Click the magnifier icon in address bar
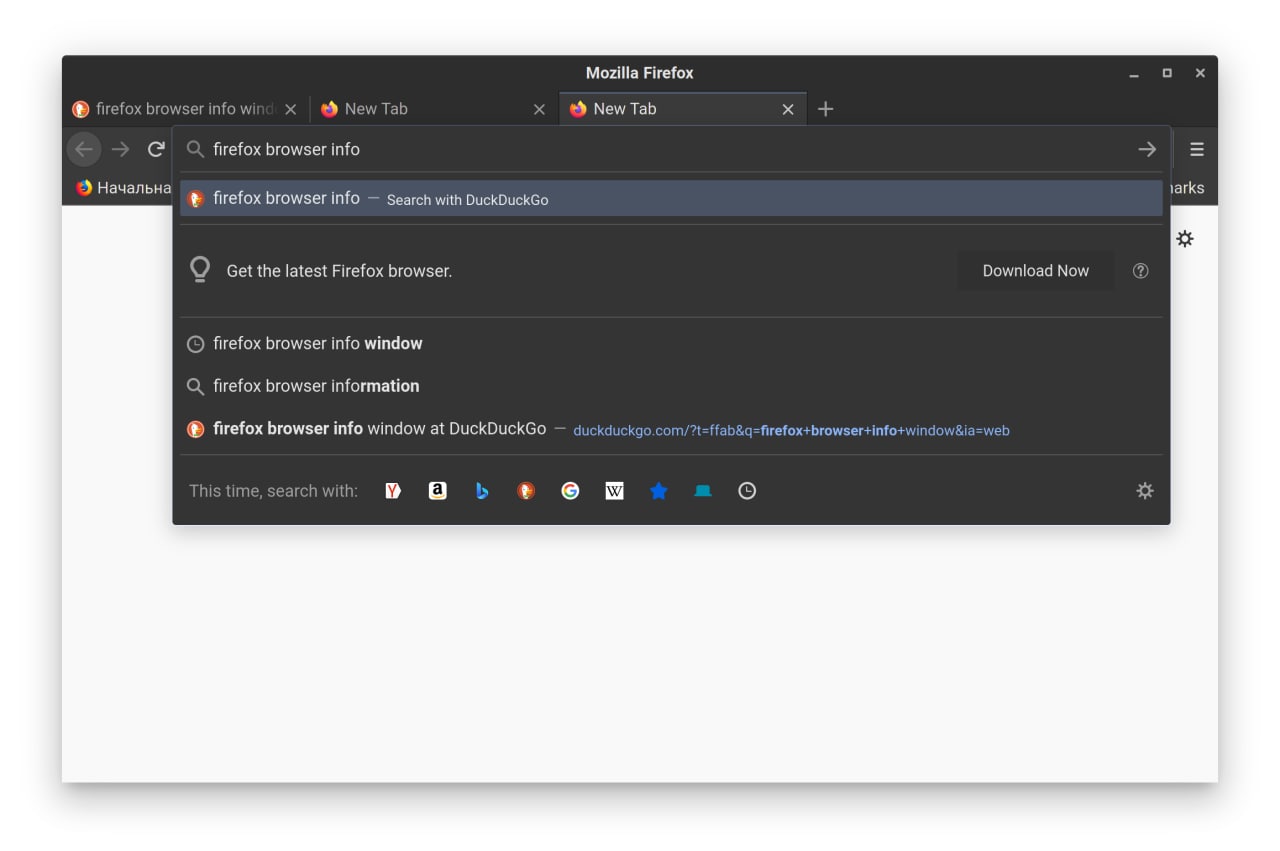The height and width of the screenshot is (851, 1280). 195,149
